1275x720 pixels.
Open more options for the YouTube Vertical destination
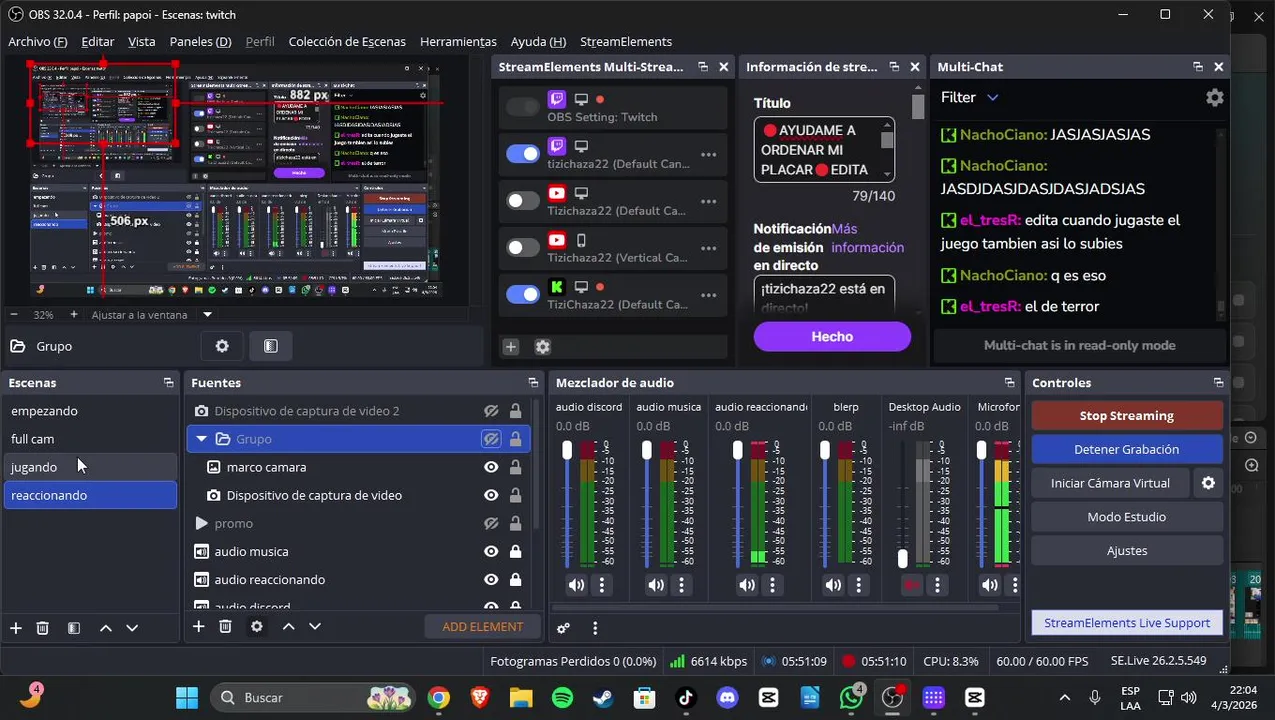tap(708, 248)
